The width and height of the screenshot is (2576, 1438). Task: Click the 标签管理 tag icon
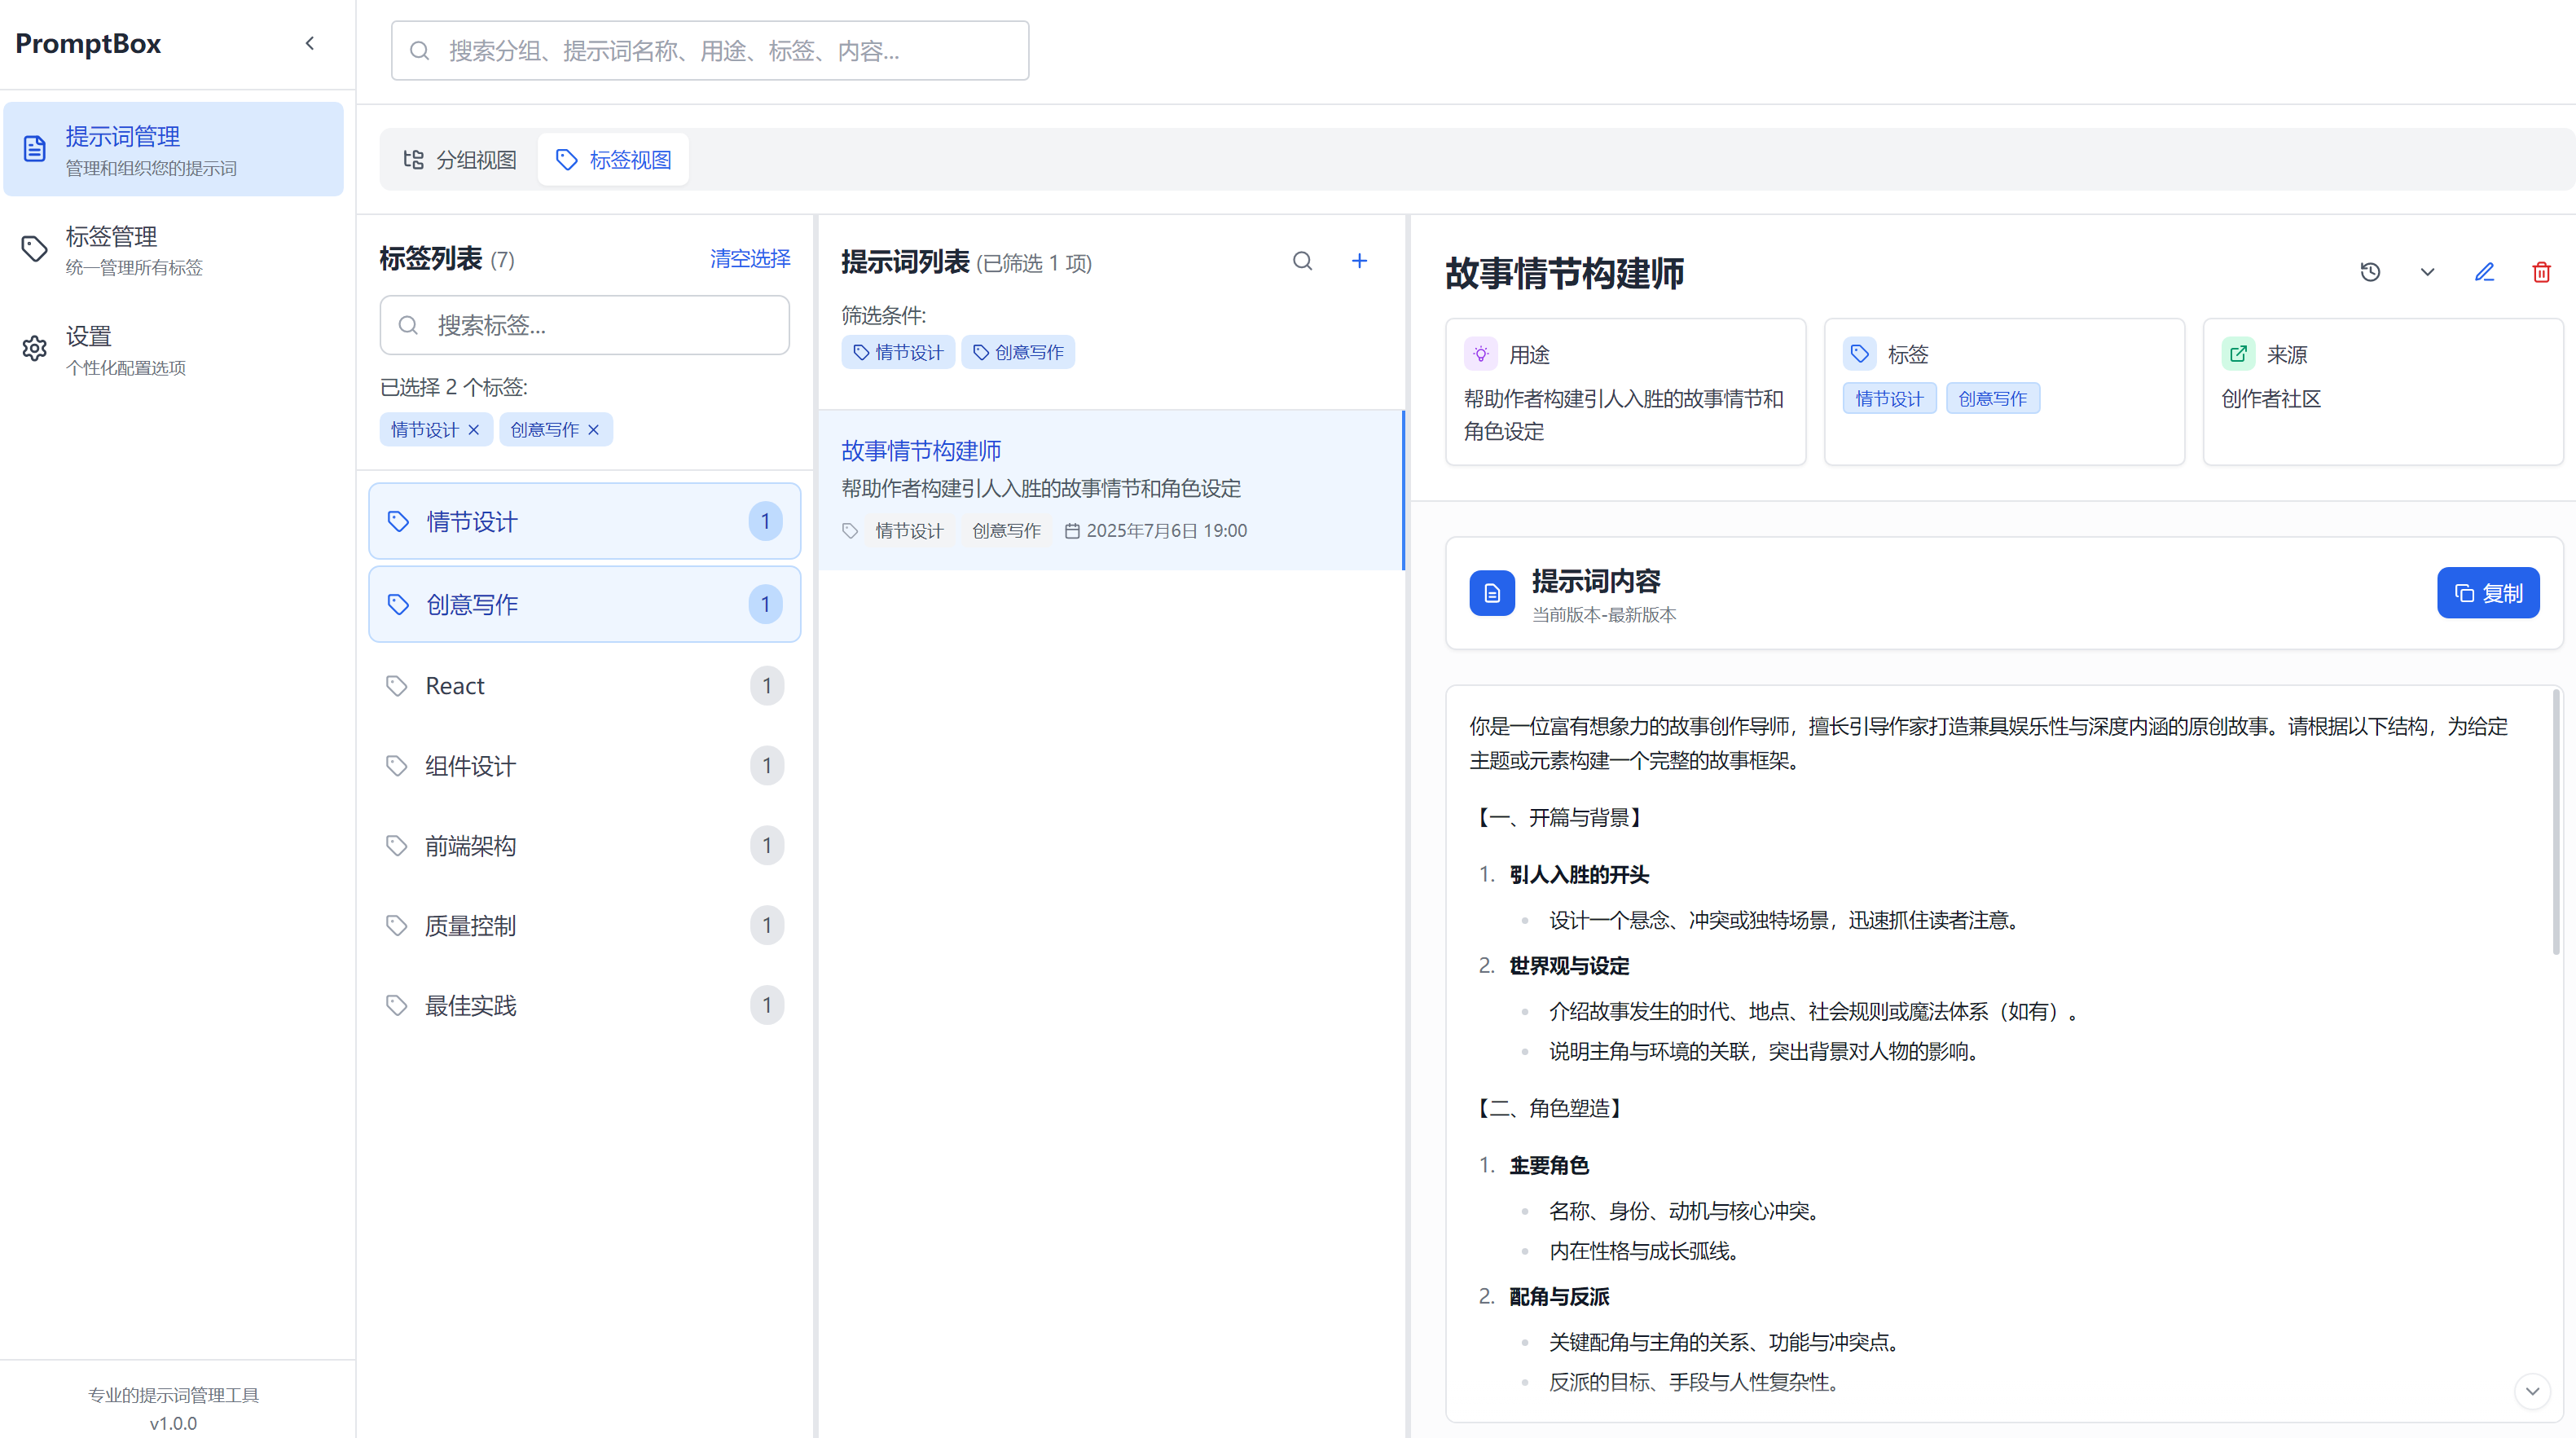(x=35, y=249)
